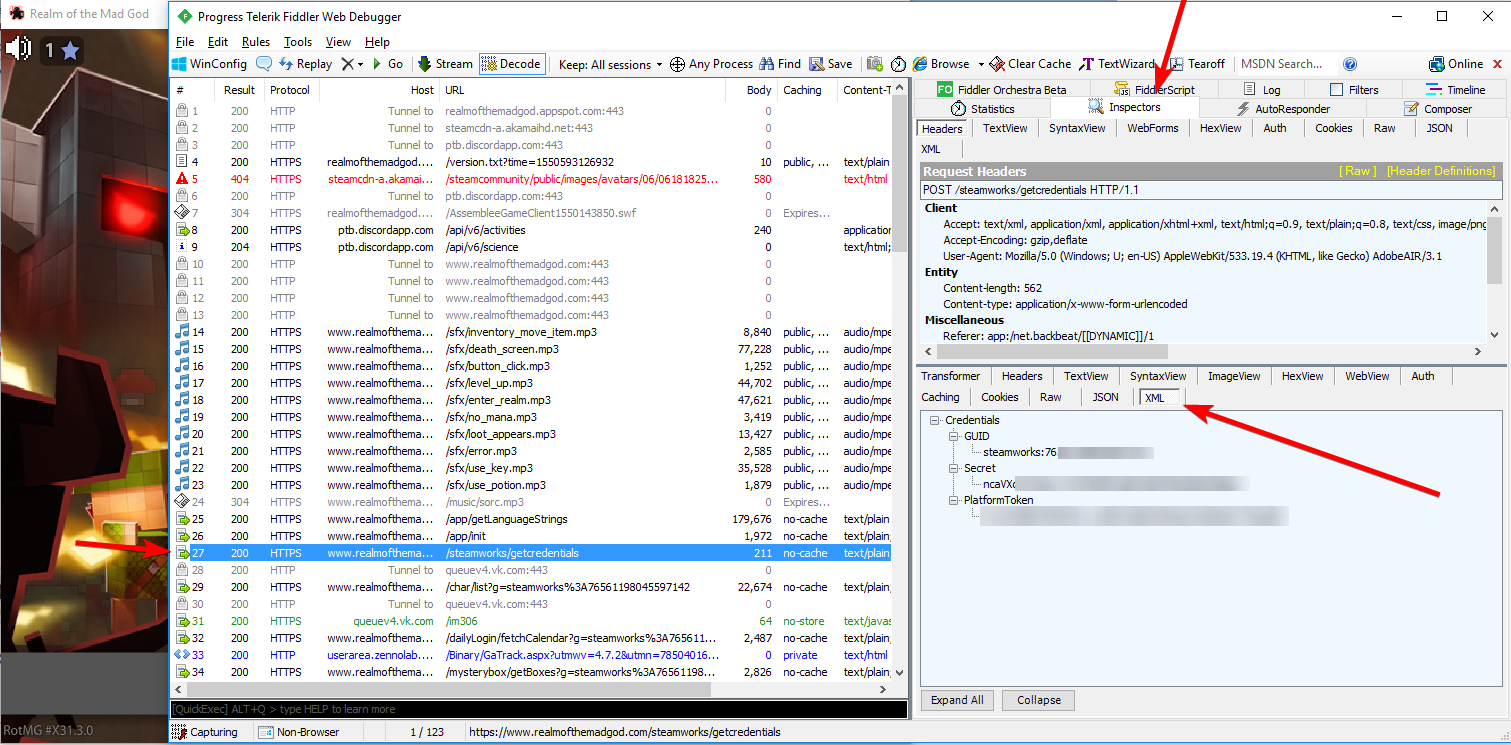Click the Any Process crosshair target
This screenshot has width=1511, height=745.
(x=677, y=64)
